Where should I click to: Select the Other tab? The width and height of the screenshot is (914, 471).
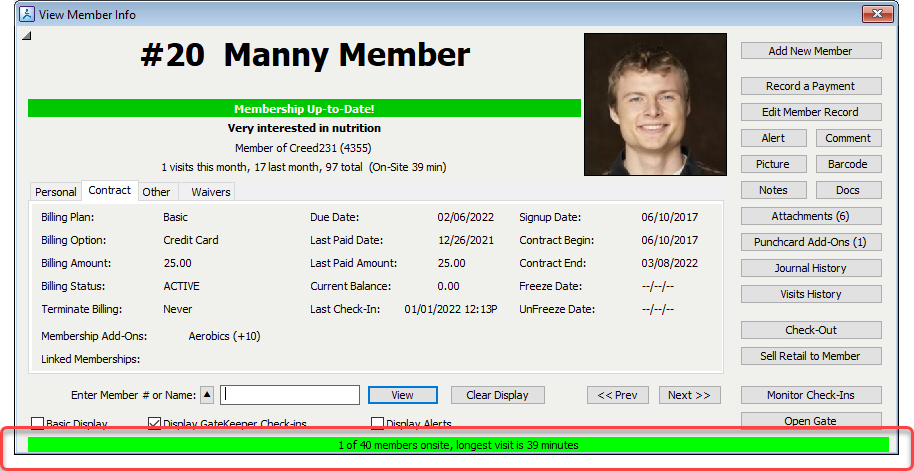pos(156,192)
